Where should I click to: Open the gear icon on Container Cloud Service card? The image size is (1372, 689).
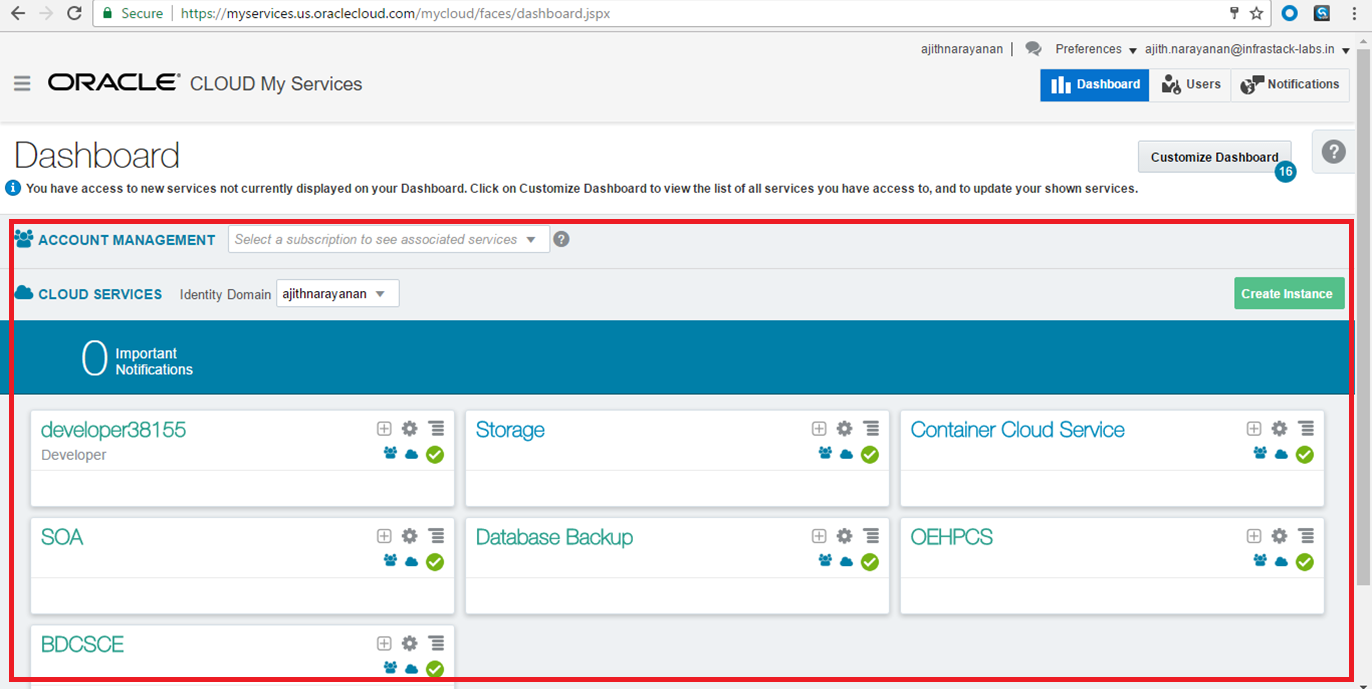click(x=1279, y=428)
